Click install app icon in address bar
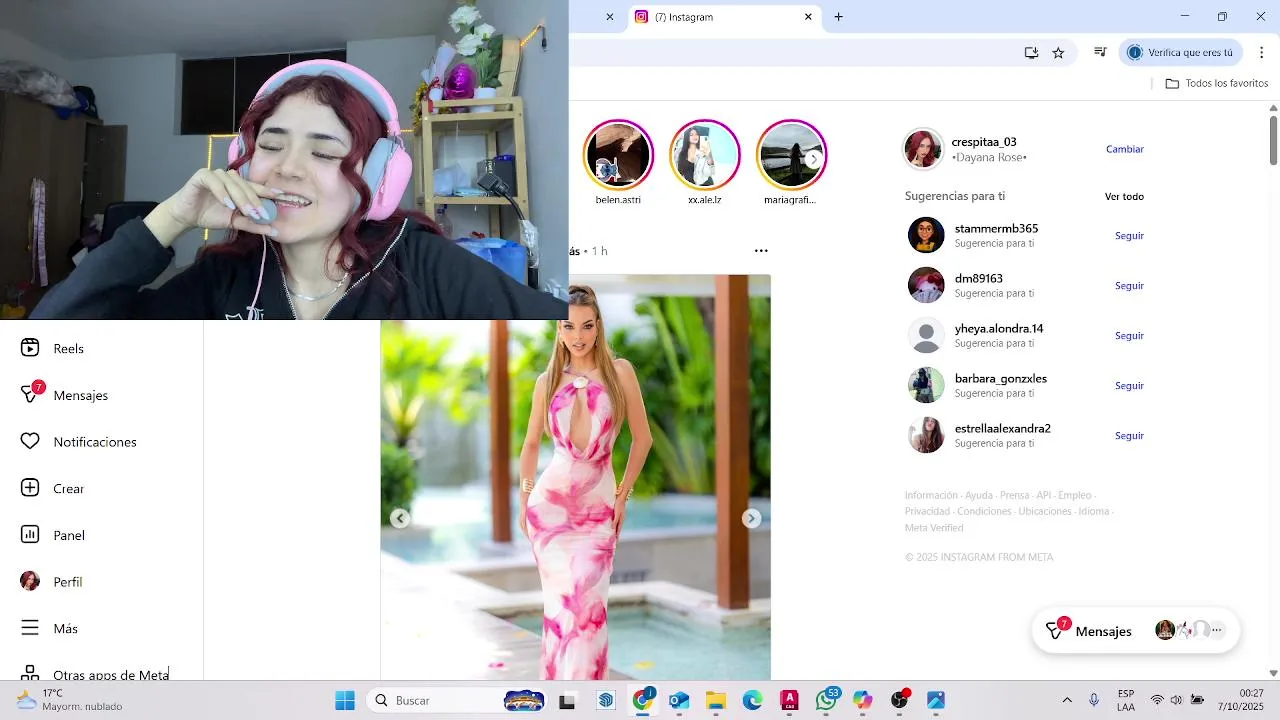1280x720 pixels. (1031, 53)
